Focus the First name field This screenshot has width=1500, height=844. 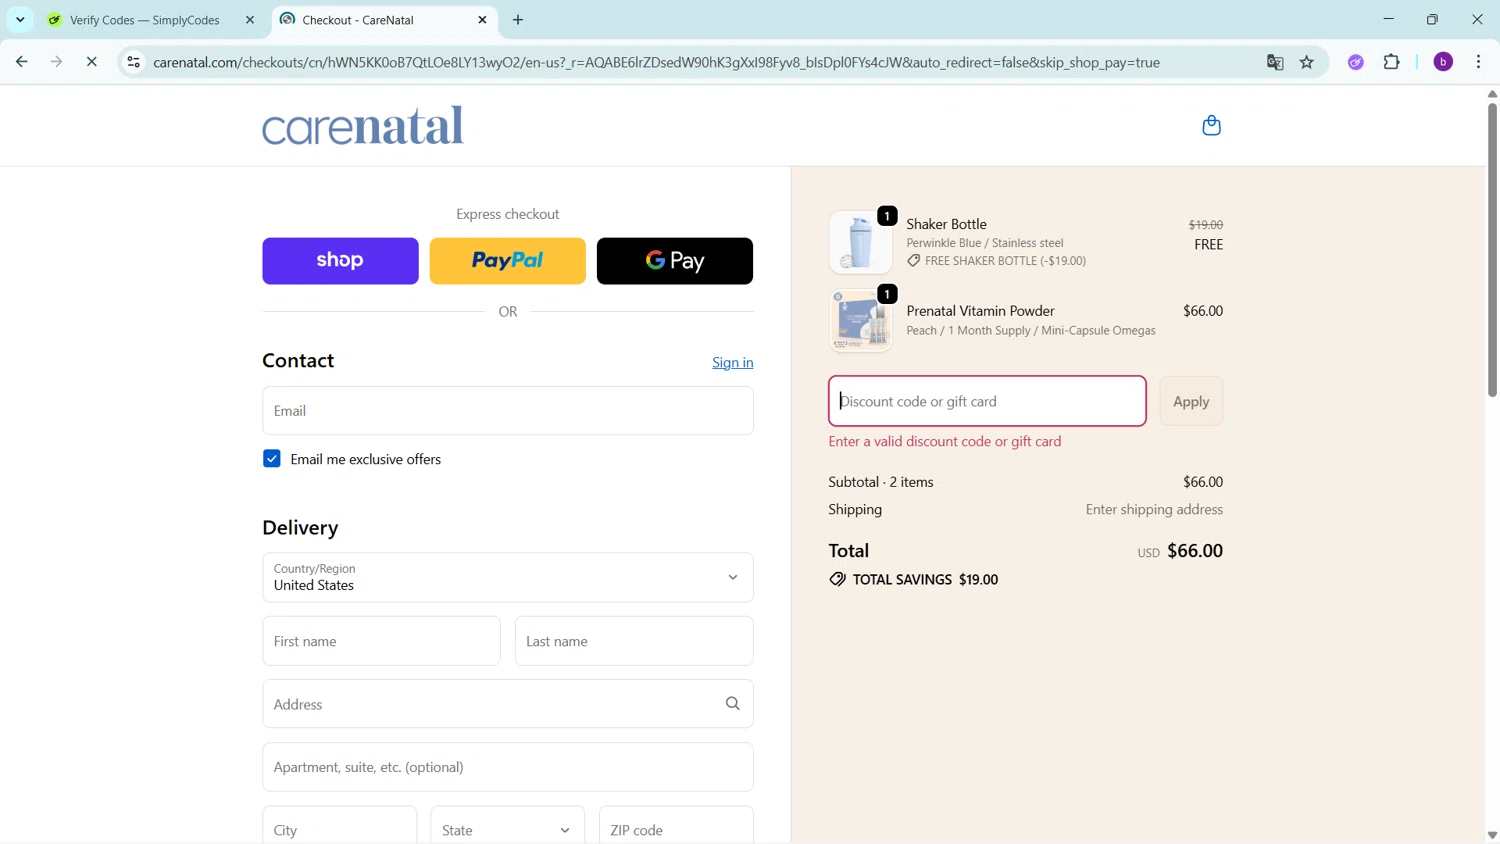(381, 641)
